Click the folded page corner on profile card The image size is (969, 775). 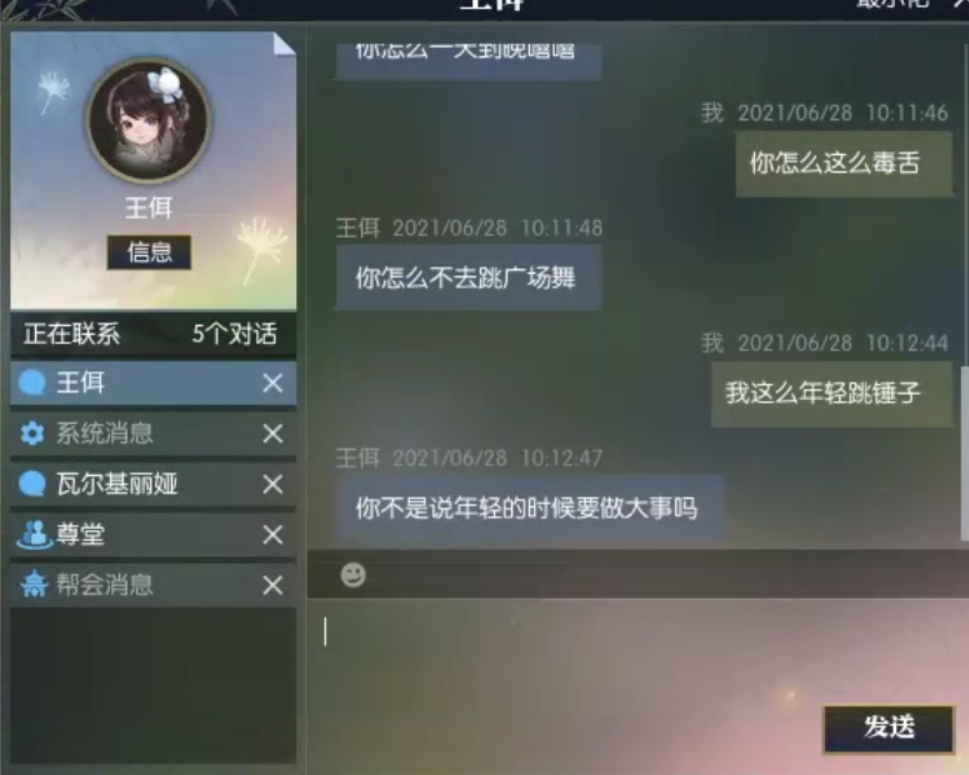point(284,43)
